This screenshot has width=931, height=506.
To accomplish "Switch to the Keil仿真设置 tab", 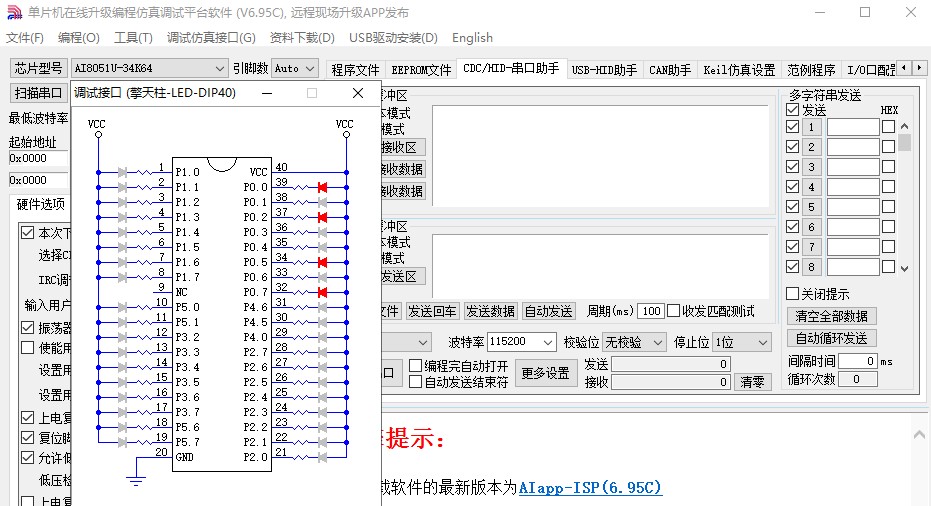I will pyautogui.click(x=739, y=70).
